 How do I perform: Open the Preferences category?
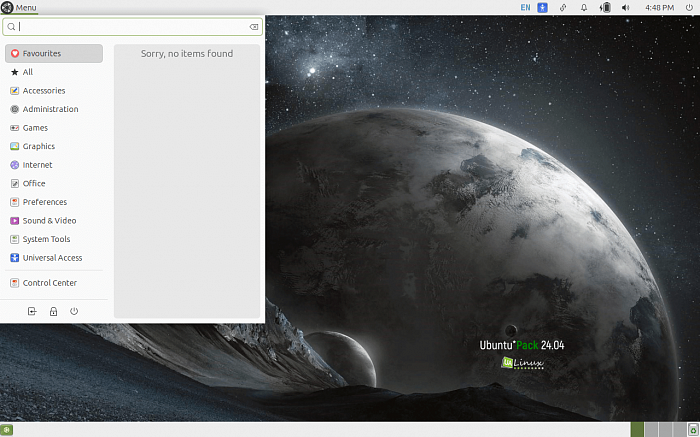[x=54, y=202]
